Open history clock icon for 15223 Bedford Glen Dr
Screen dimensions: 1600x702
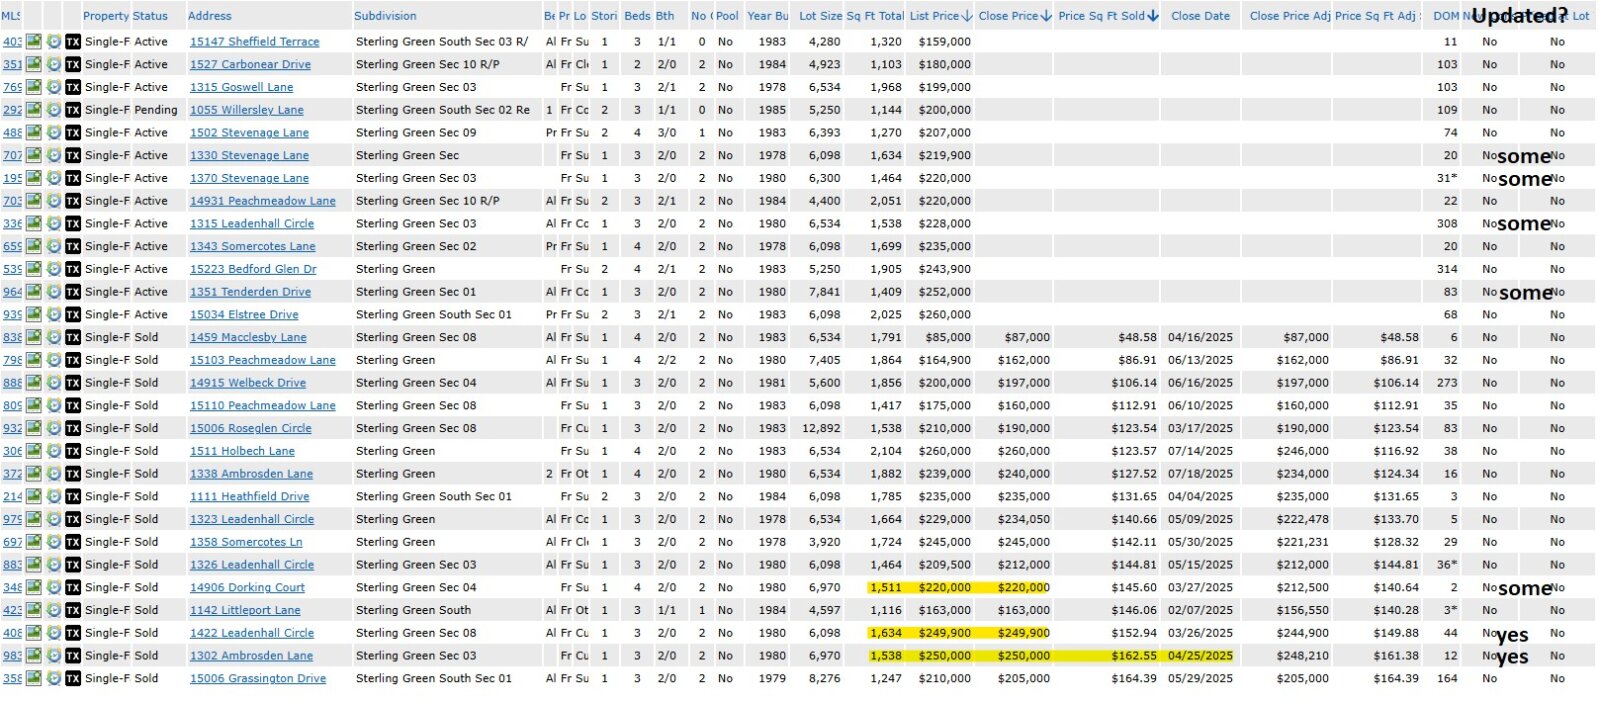click(x=53, y=269)
